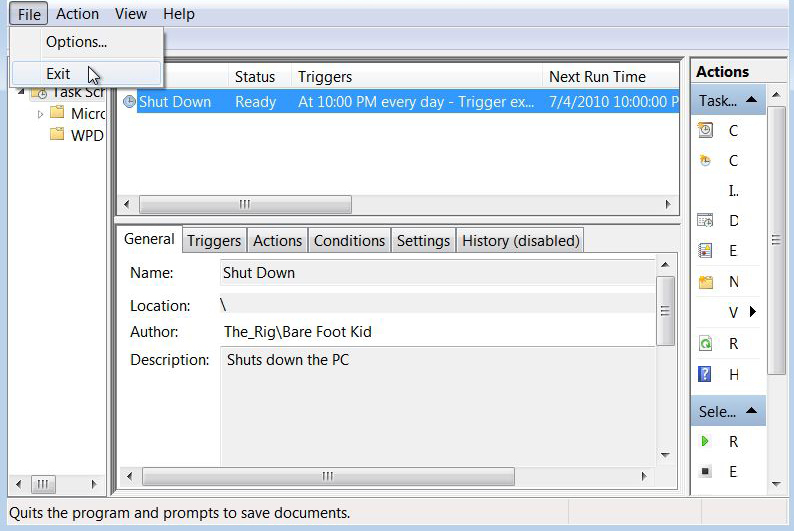794x531 pixels.
Task: Collapse the Task Scheduler library tree node
Action: 21,92
